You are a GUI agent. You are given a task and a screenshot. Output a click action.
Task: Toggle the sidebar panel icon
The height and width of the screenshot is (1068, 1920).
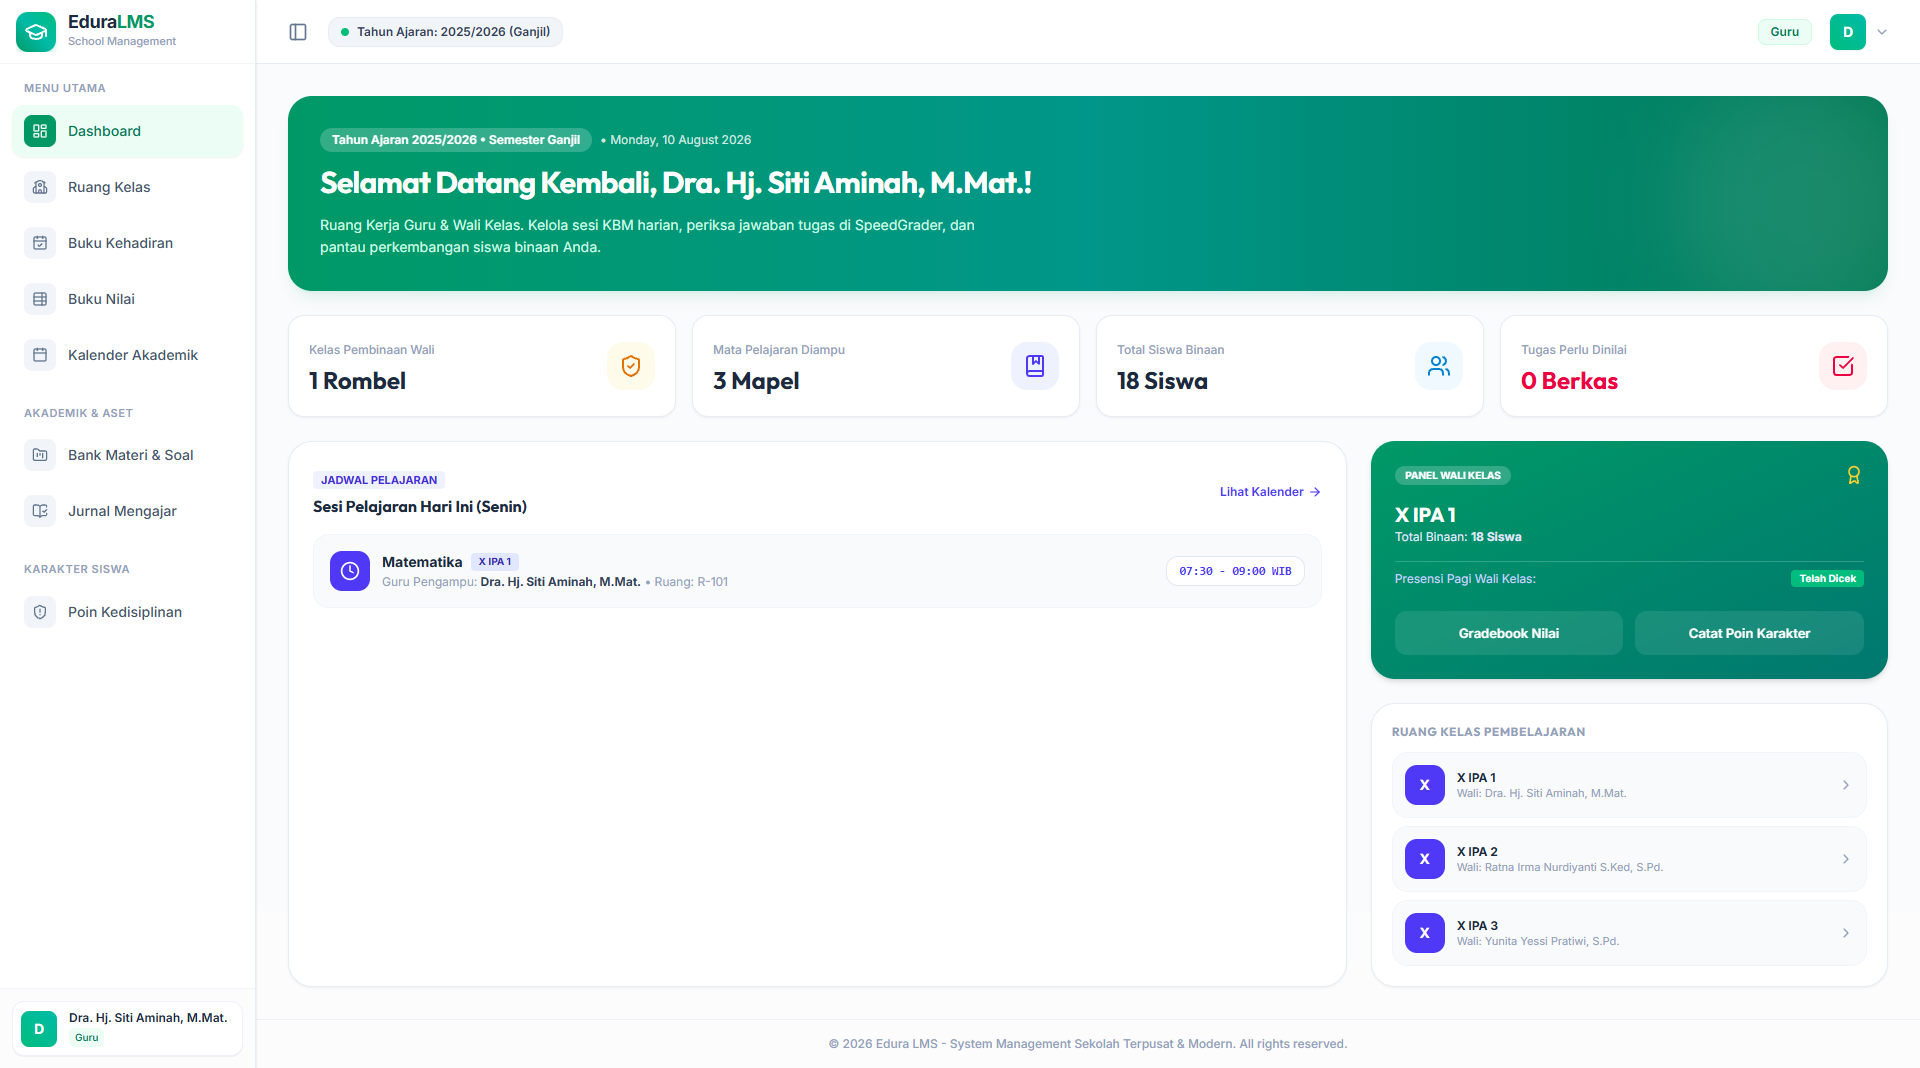(x=298, y=32)
